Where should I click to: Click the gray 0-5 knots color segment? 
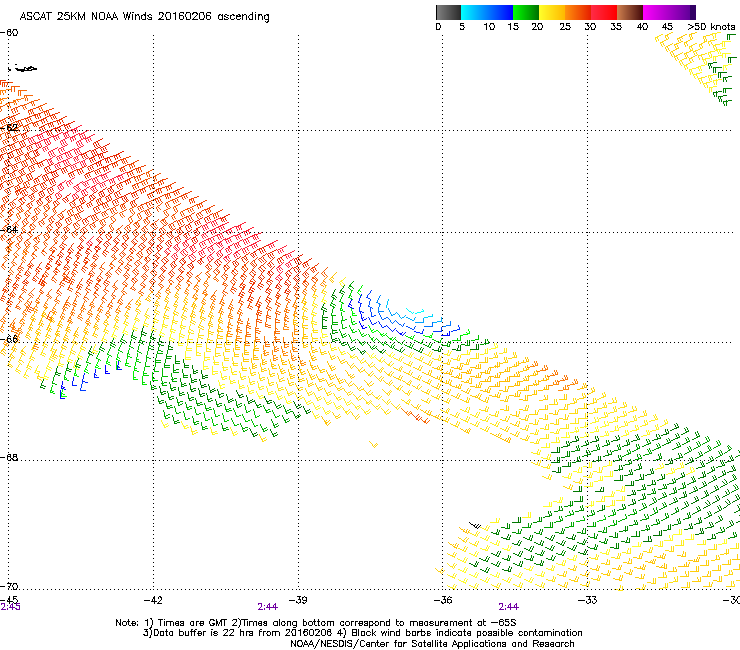pos(448,12)
